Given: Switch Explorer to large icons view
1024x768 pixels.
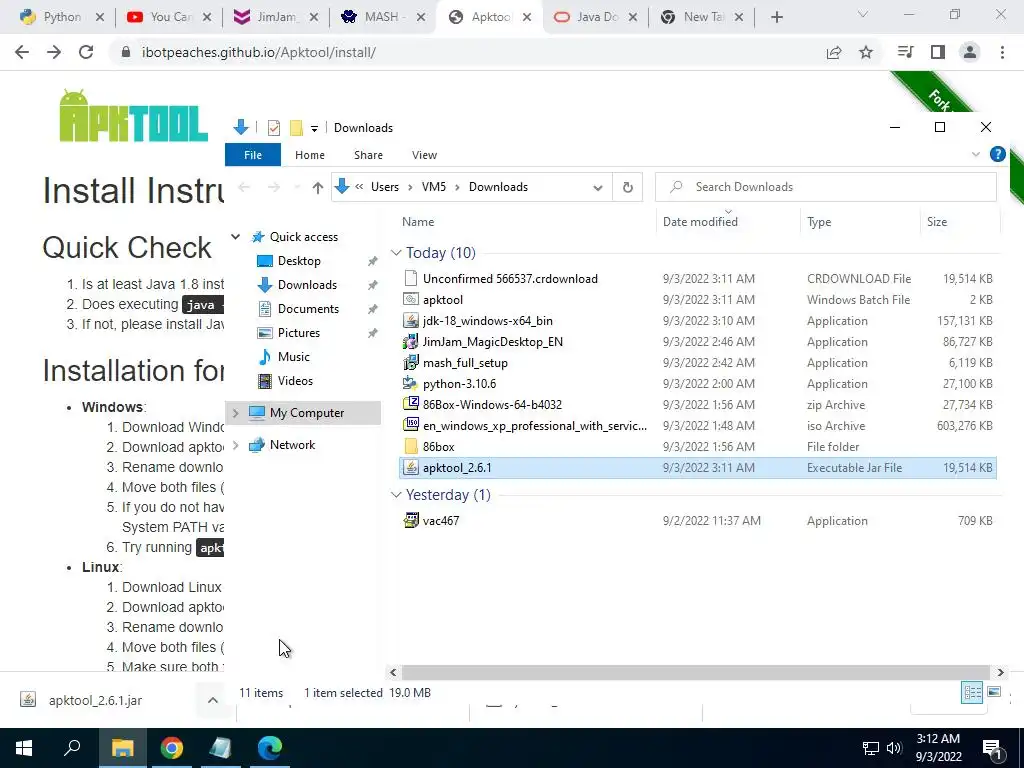Looking at the screenshot, I should tap(994, 692).
